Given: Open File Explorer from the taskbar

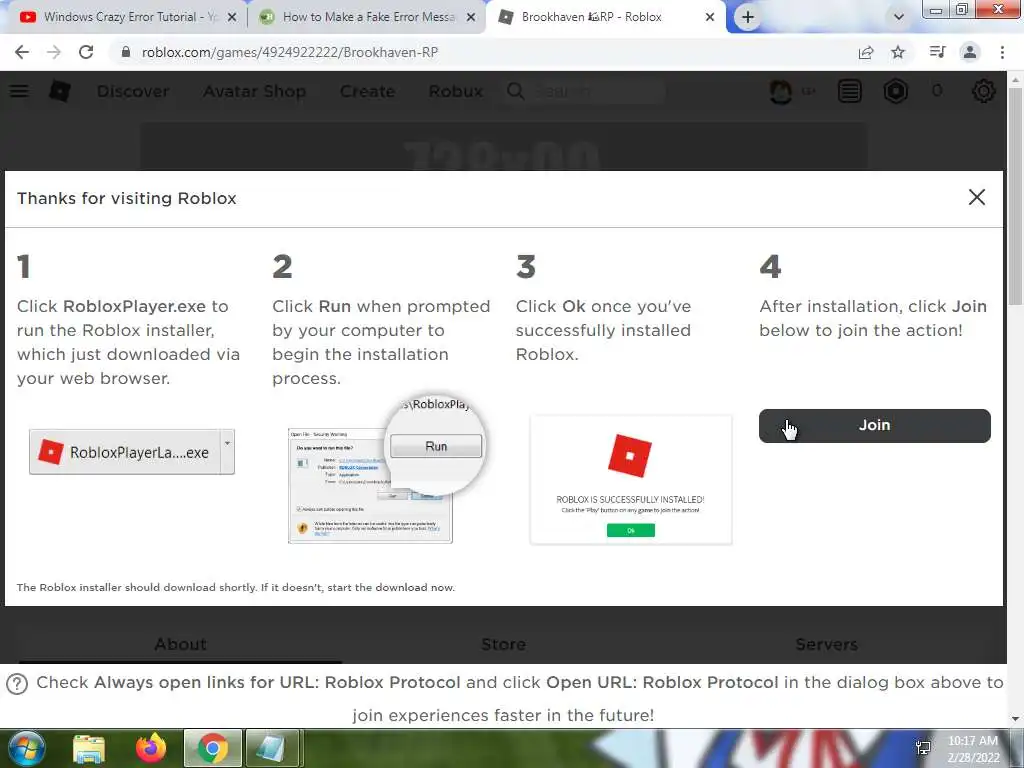Looking at the screenshot, I should tap(89, 748).
